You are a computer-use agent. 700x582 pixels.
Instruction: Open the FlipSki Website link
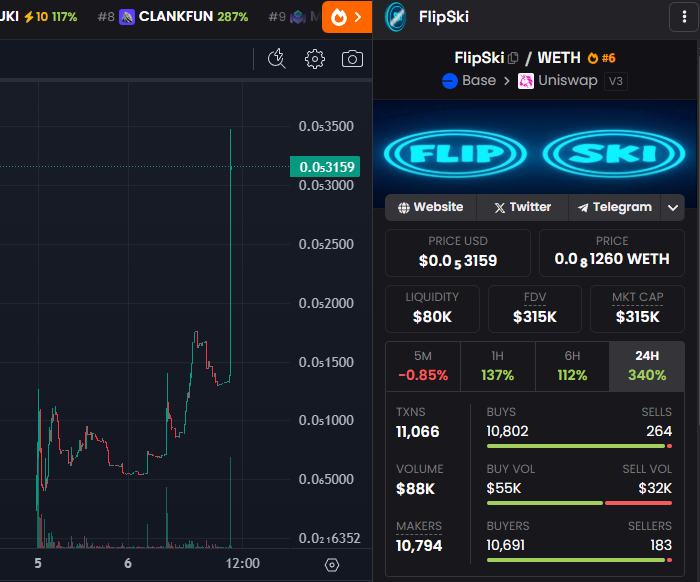coord(431,207)
